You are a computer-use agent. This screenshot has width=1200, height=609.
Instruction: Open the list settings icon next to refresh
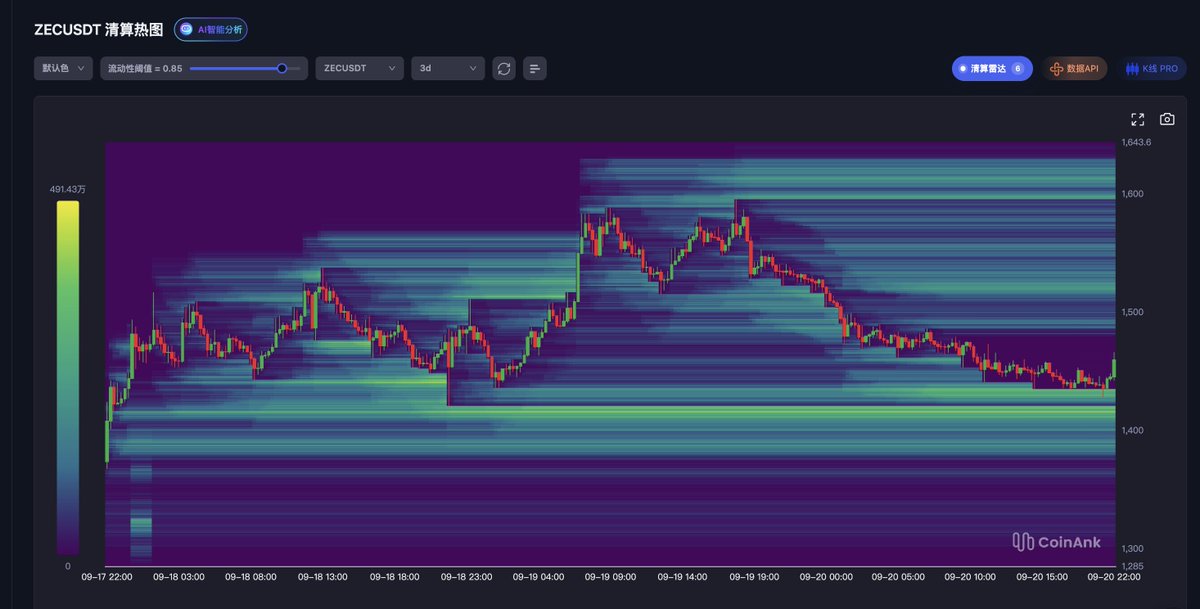click(535, 68)
